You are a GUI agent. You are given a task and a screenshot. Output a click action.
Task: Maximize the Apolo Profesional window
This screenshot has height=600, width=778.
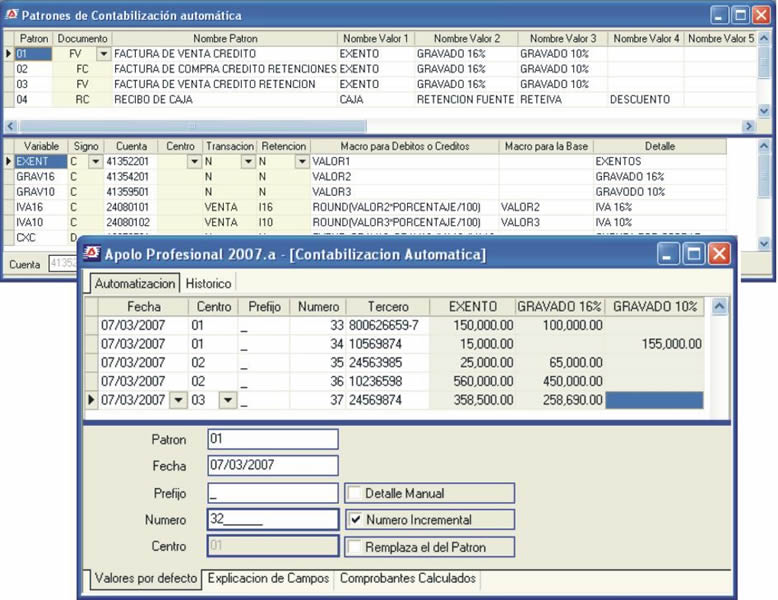tap(694, 254)
